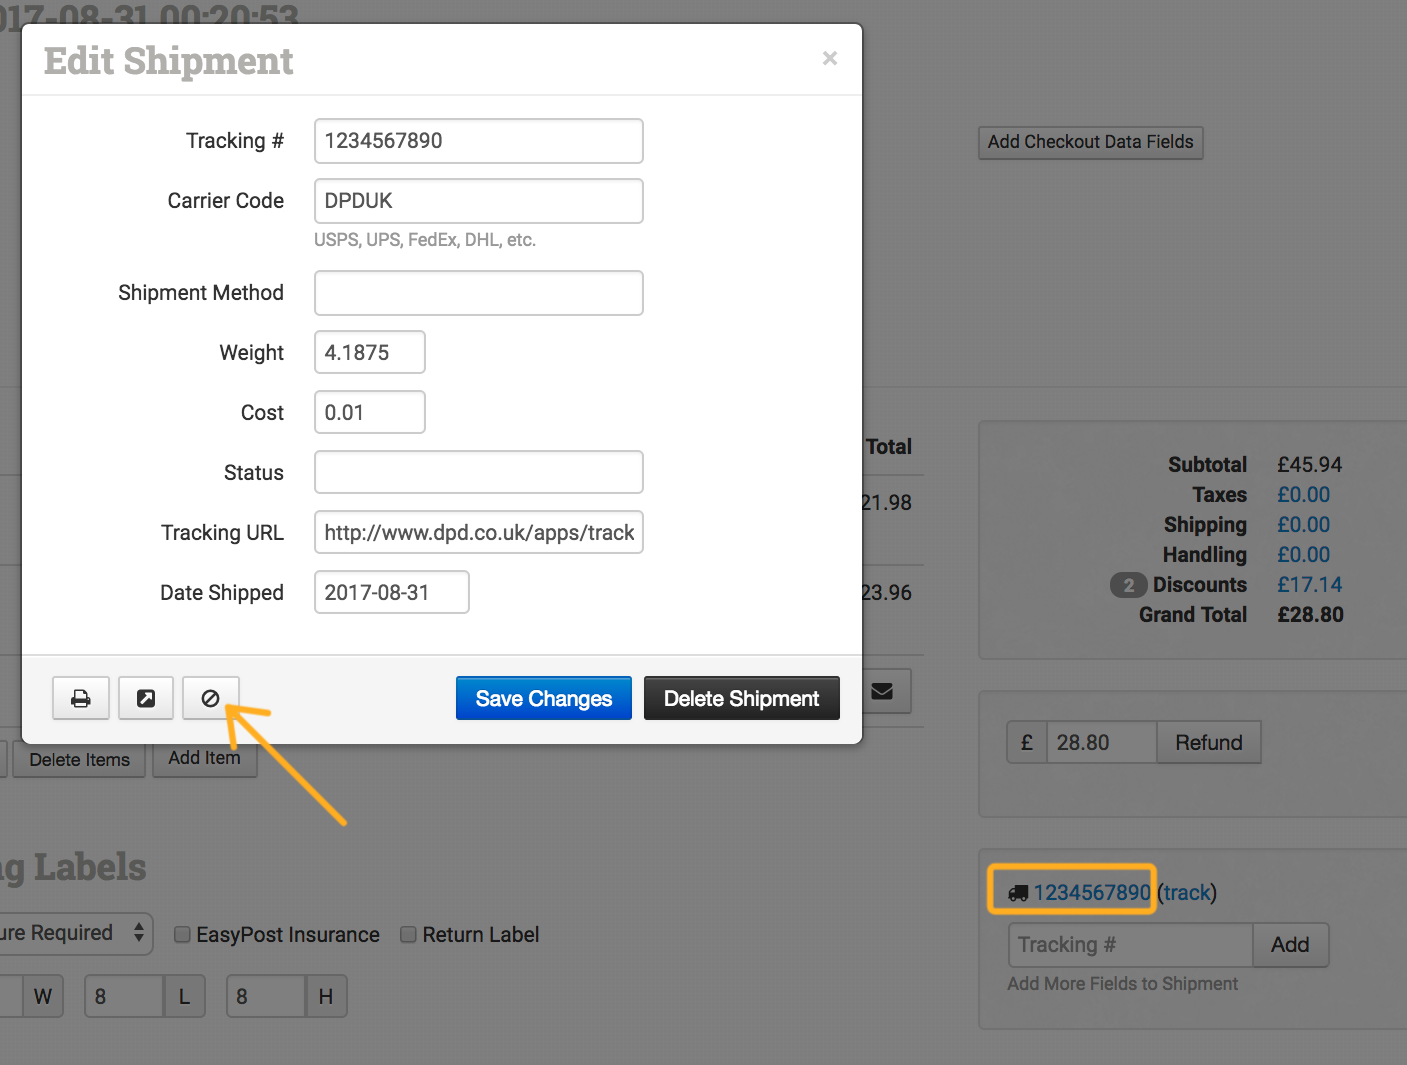
Task: Open shipment in external link icon
Action: tap(146, 698)
